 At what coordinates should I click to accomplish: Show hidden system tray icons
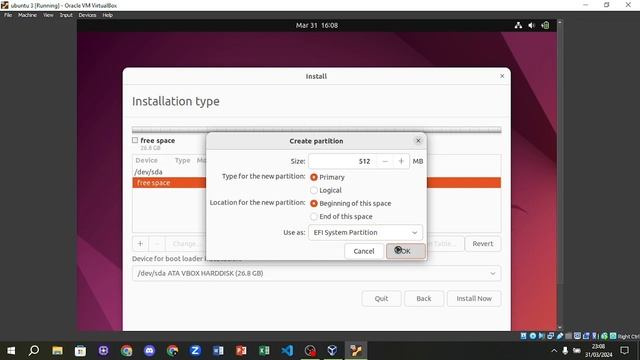[x=554, y=351]
